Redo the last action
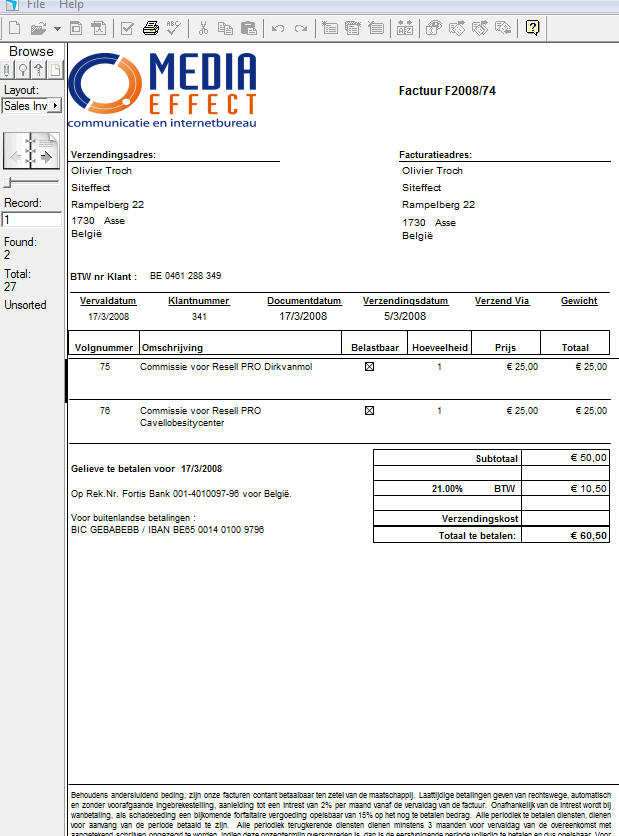The height and width of the screenshot is (836, 619). (301, 28)
